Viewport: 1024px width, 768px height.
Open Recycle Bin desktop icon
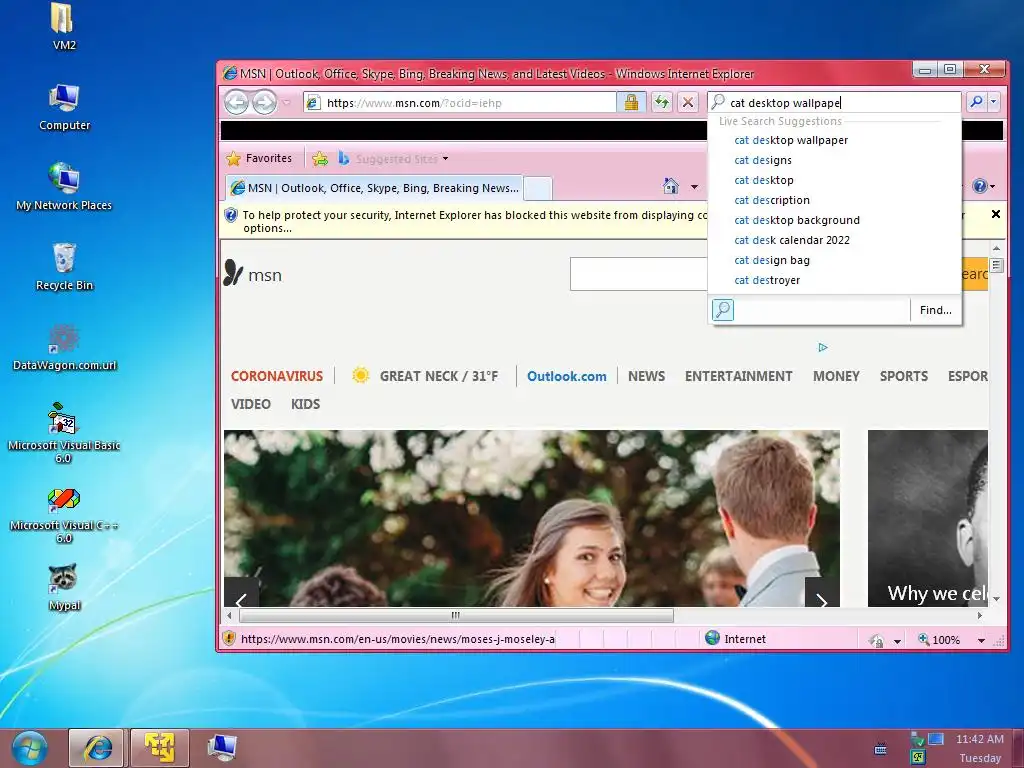click(64, 266)
